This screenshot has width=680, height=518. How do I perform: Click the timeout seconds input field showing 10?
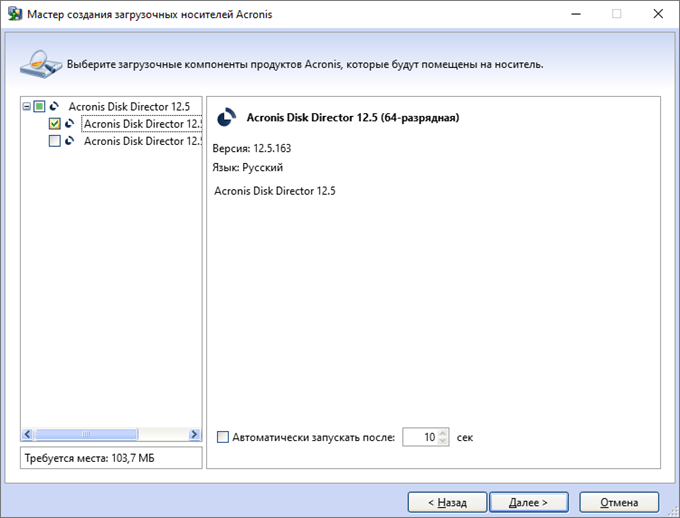(420, 437)
